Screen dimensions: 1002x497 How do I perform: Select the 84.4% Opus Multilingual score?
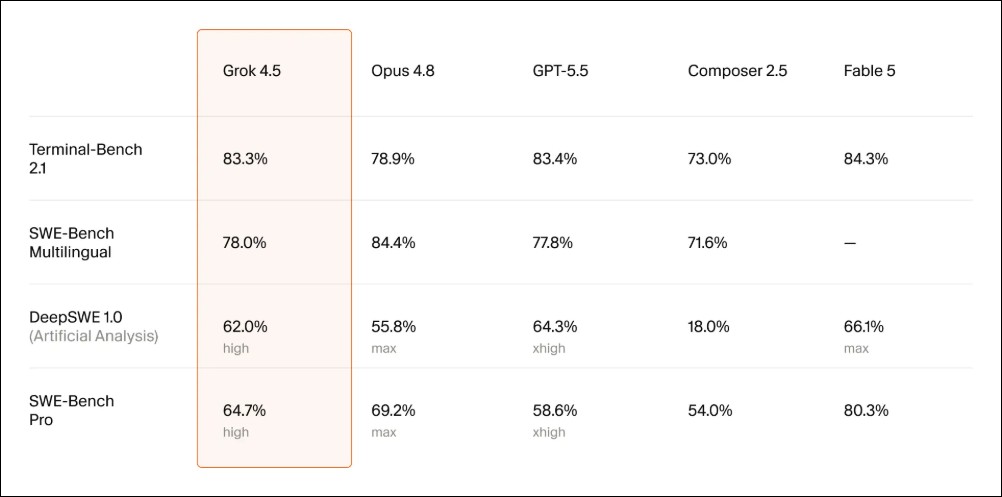[x=393, y=243]
